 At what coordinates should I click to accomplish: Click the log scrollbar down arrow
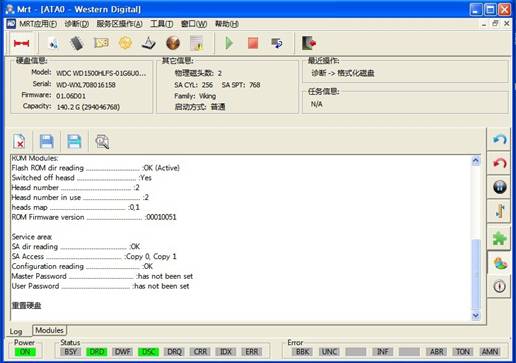click(476, 315)
